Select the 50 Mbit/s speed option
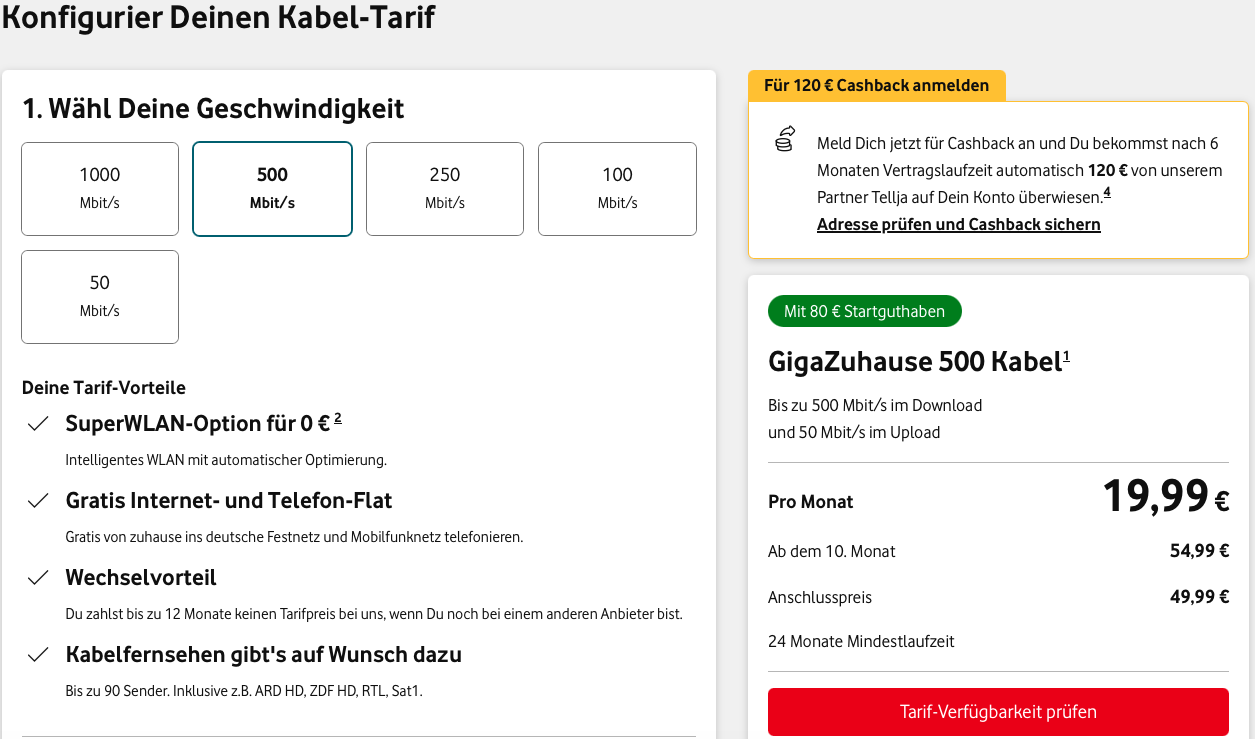 [x=100, y=296]
